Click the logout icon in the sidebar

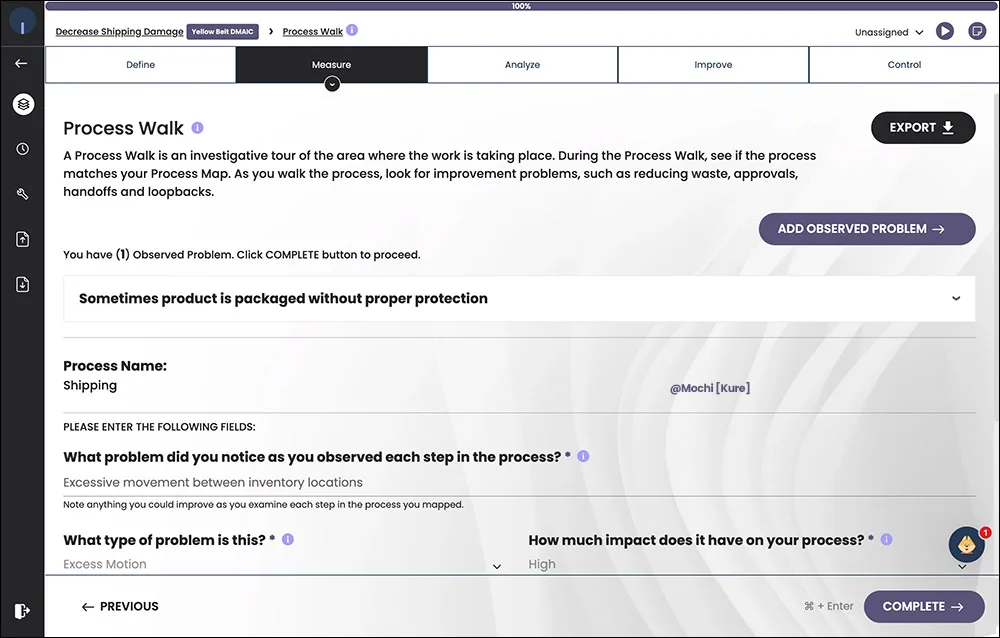pos(22,611)
